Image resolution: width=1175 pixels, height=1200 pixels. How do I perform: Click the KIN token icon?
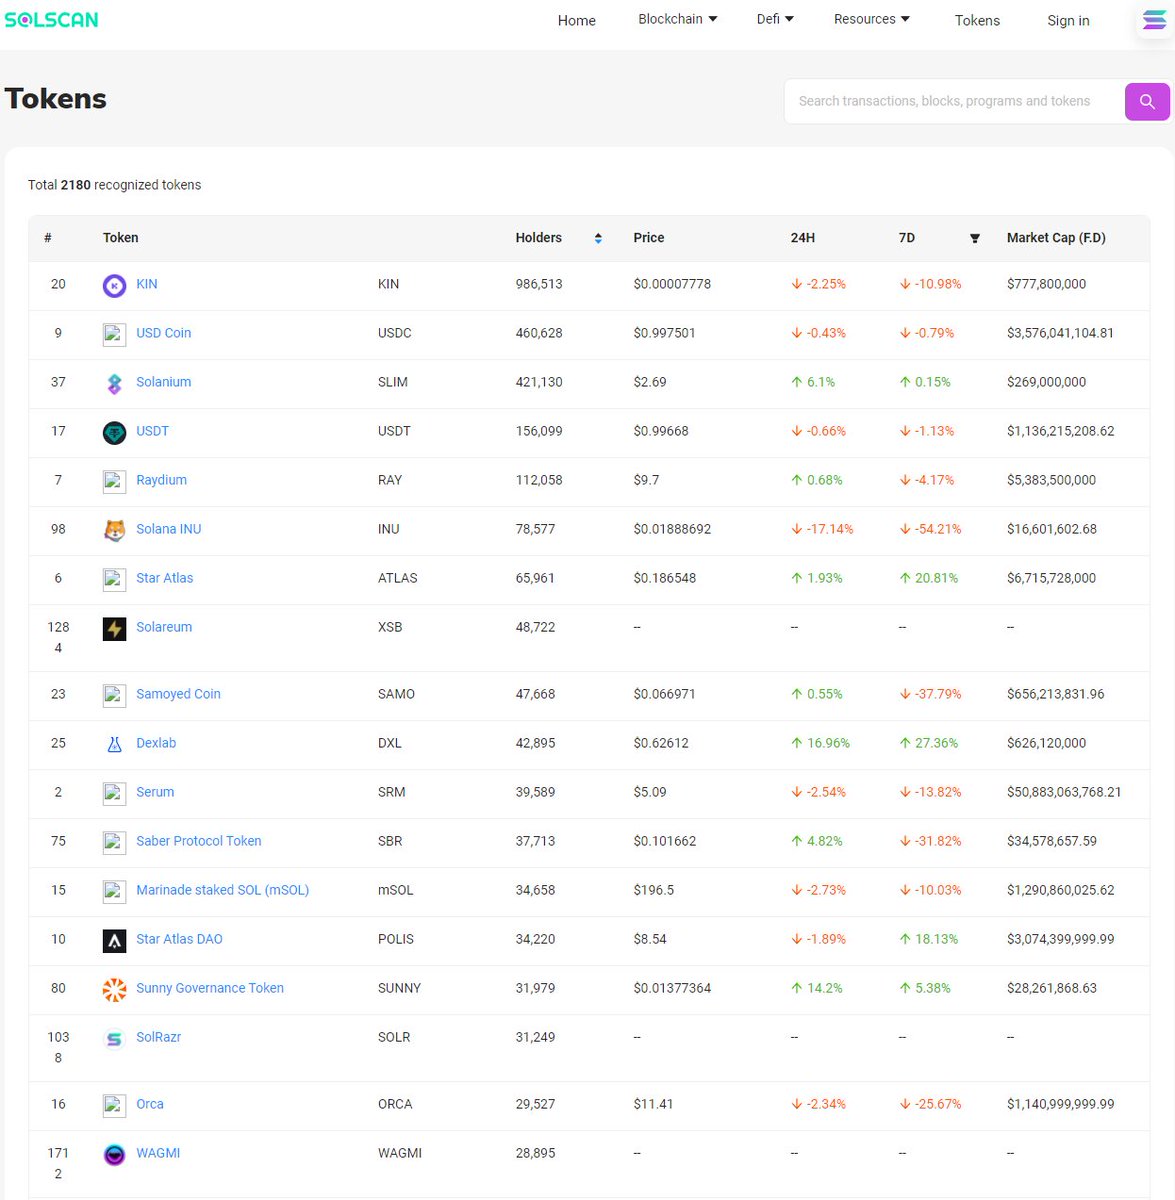coord(115,285)
